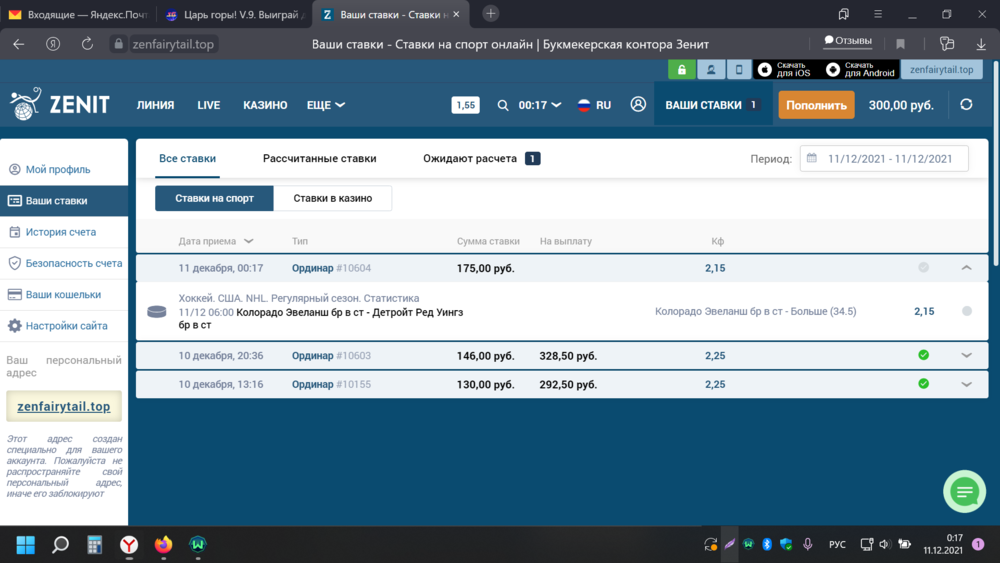
Task: Open ЛИНИЯ menu item
Action: click(155, 105)
